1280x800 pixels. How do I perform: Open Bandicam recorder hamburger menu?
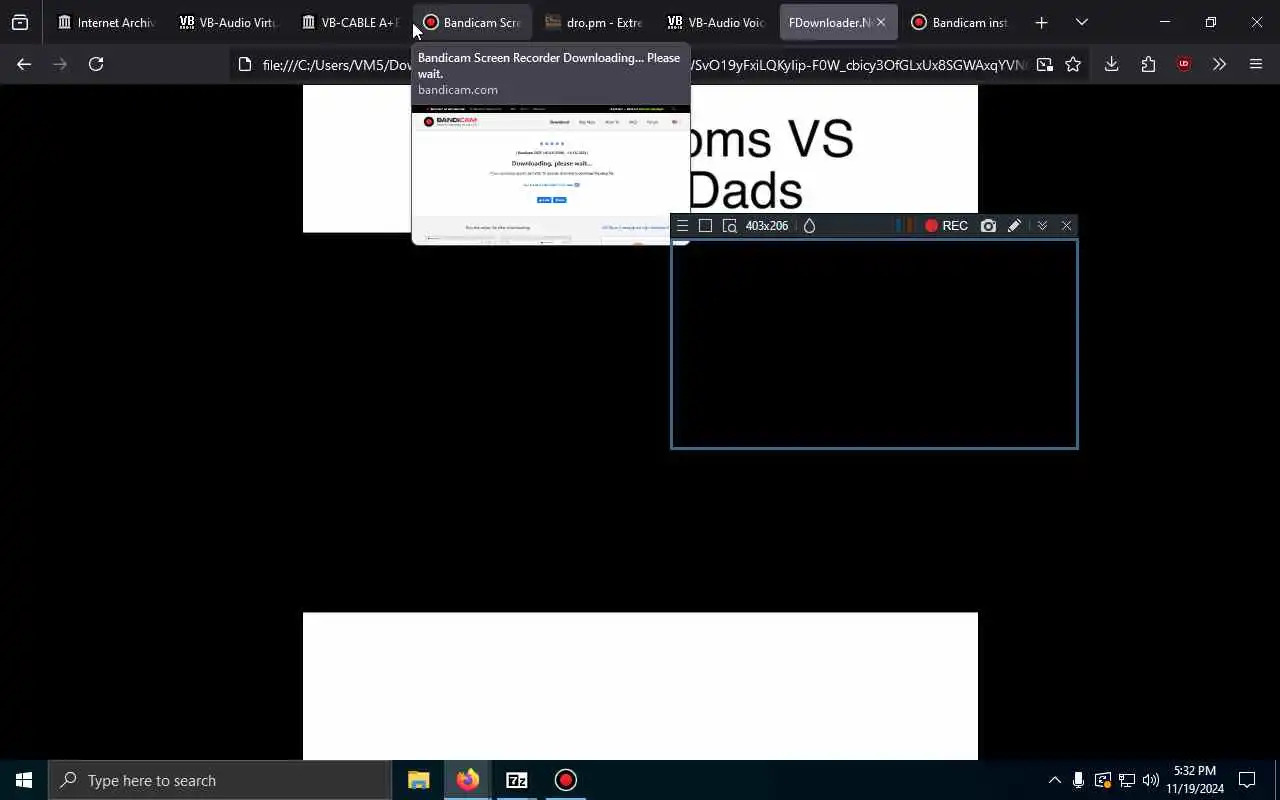click(682, 226)
